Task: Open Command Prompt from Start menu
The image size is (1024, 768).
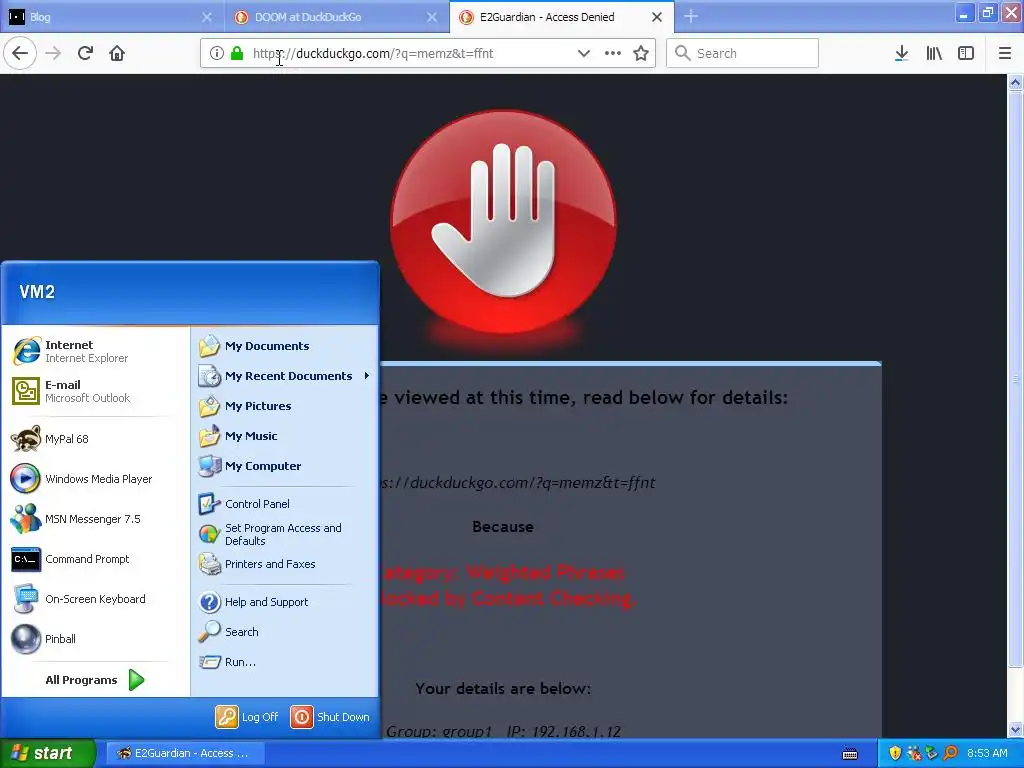Action: tap(95, 559)
